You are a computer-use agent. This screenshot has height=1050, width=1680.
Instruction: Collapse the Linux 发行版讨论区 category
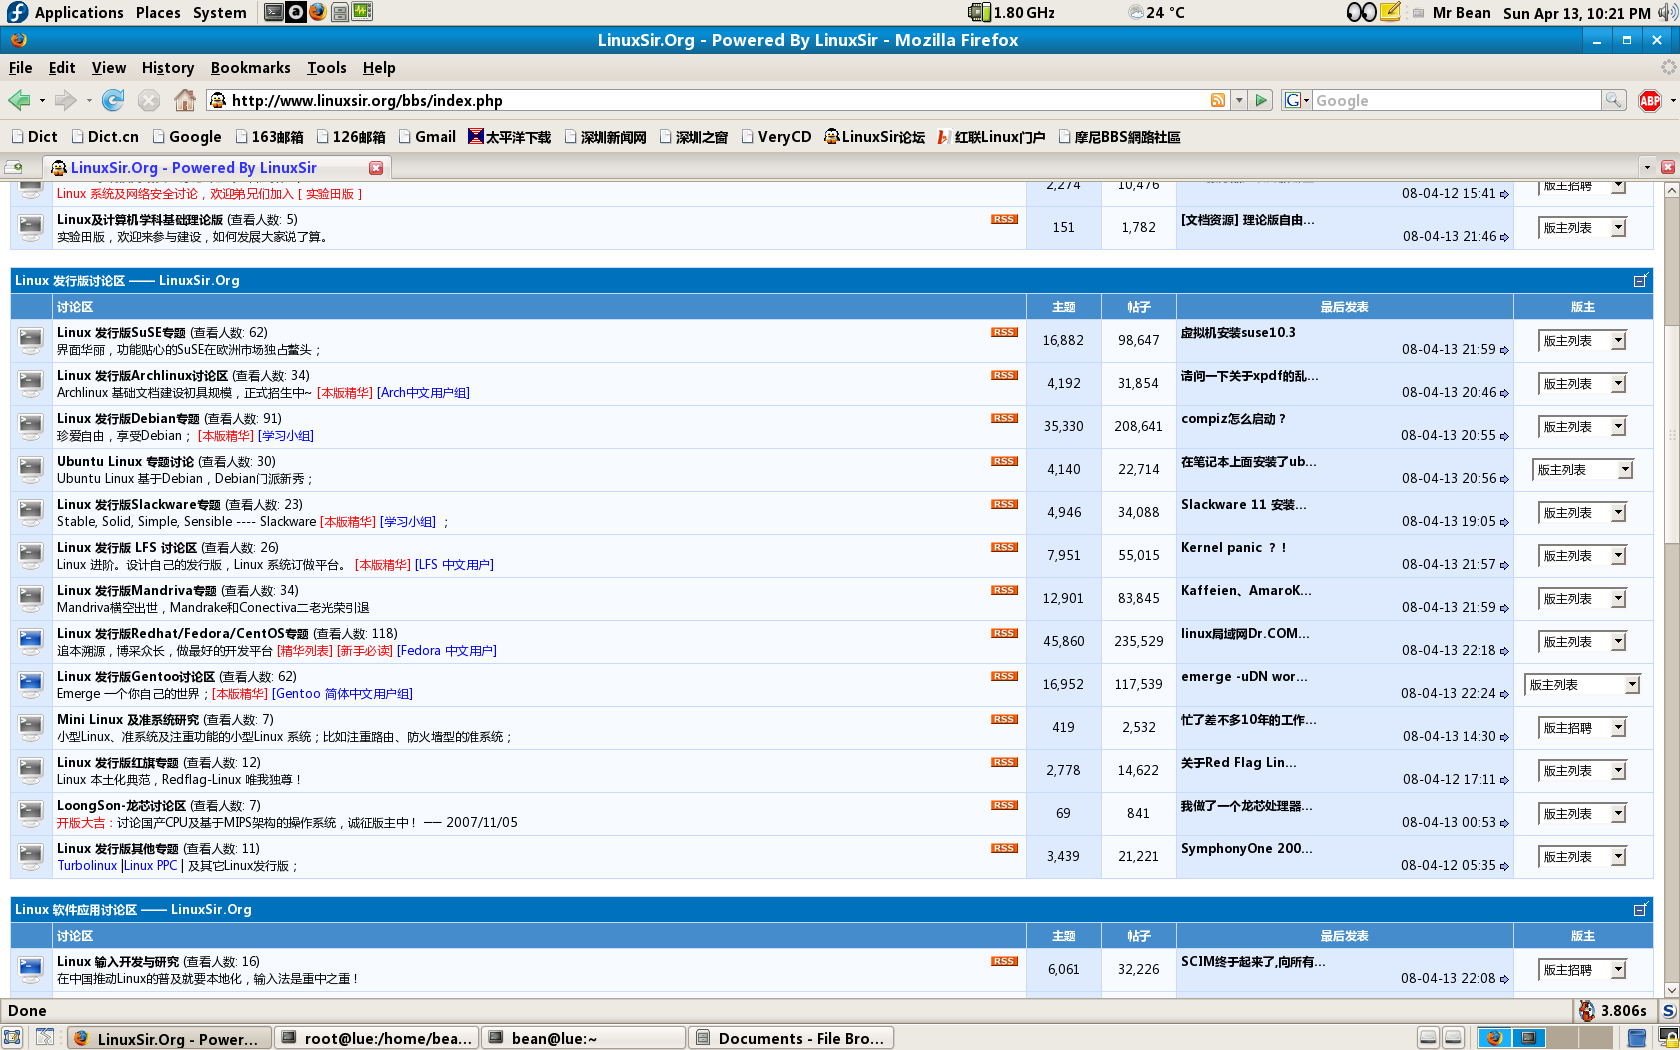coord(1640,281)
